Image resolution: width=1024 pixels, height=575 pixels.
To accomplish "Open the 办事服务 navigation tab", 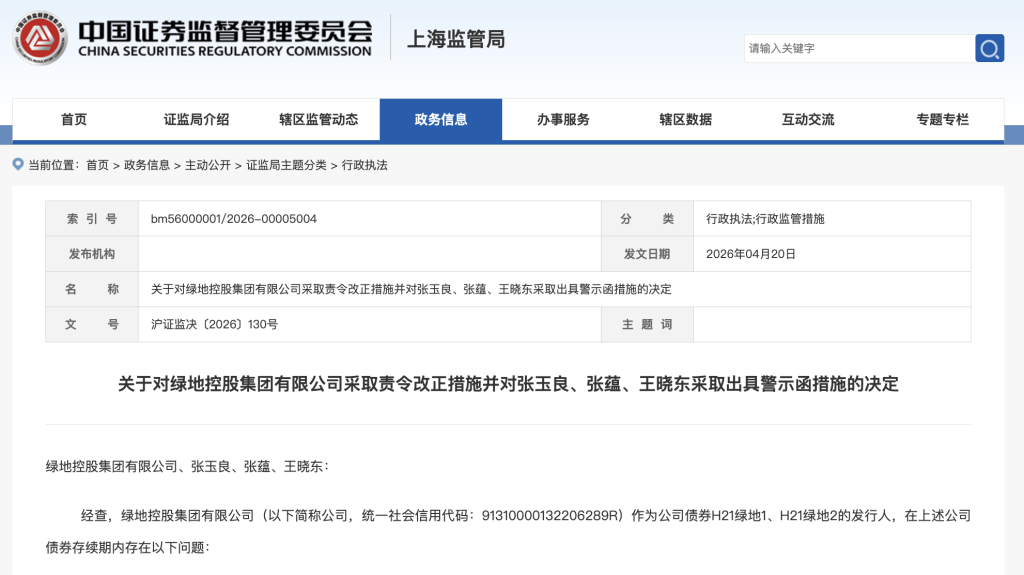I will [x=563, y=120].
